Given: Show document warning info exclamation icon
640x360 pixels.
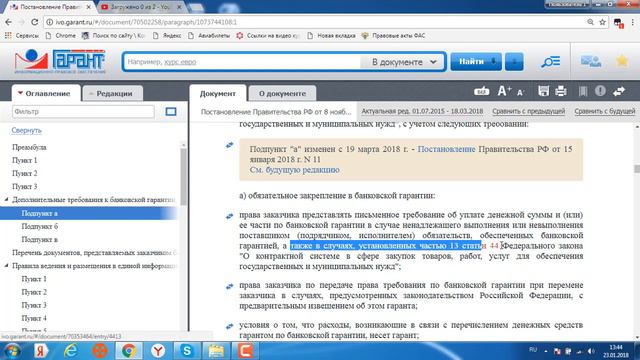Looking at the screenshot, I should 600,91.
